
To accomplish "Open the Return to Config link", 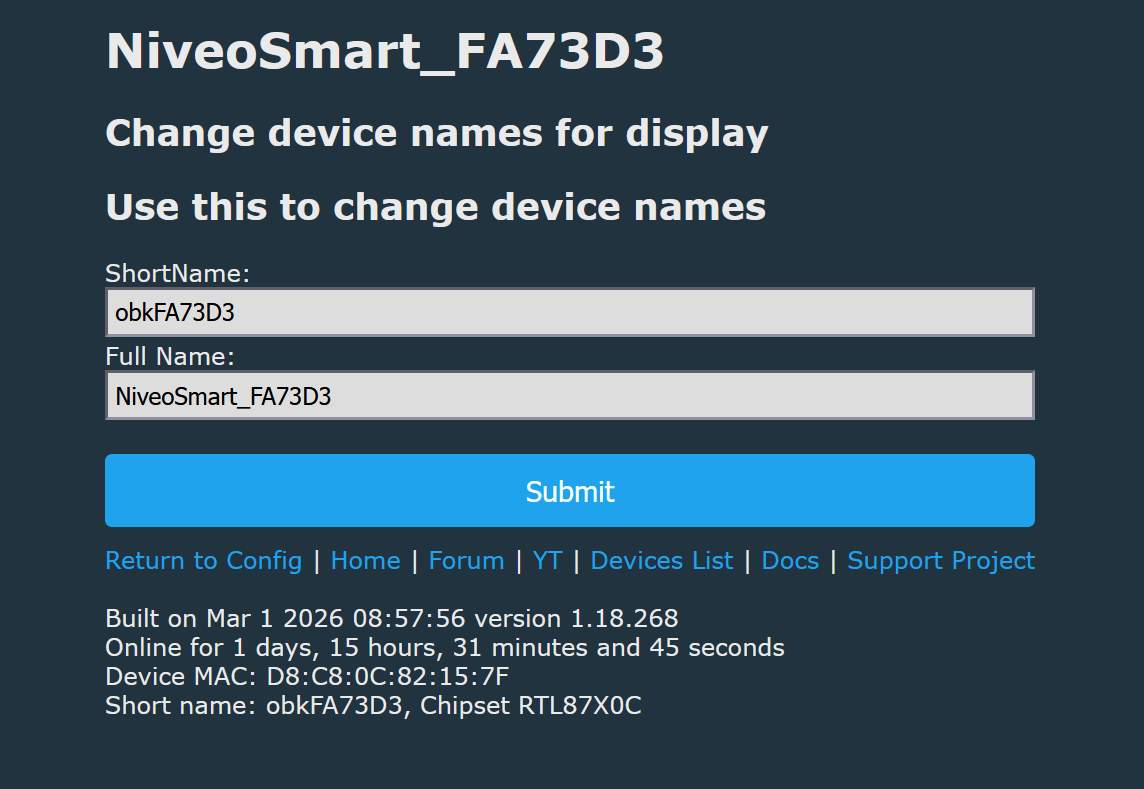I will tap(203, 561).
